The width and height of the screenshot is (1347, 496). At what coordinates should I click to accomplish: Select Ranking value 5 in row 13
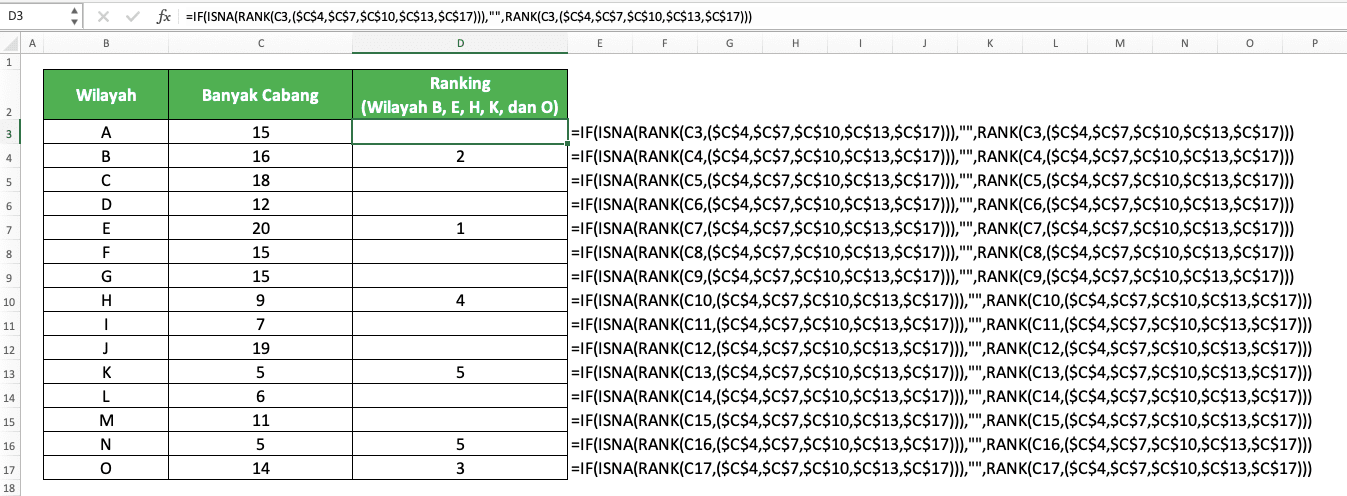tap(460, 373)
